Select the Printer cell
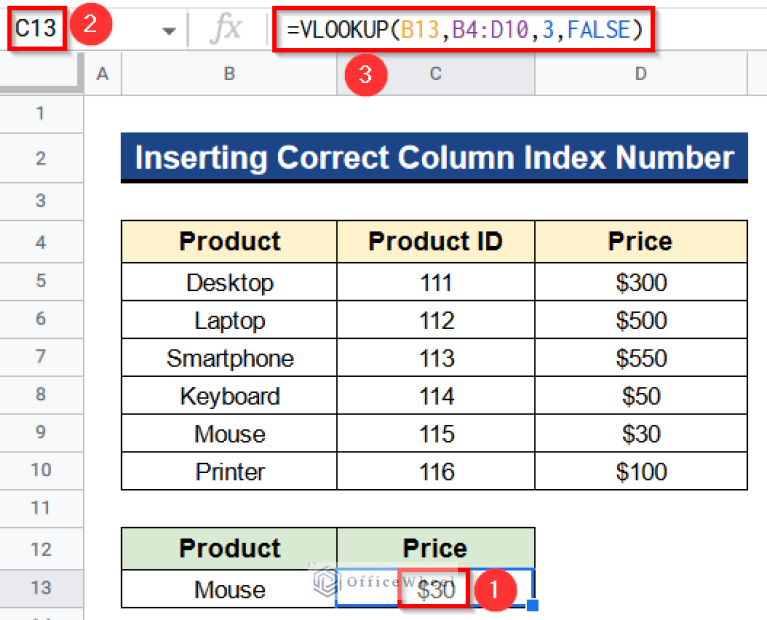The width and height of the screenshot is (767, 620). (x=229, y=472)
